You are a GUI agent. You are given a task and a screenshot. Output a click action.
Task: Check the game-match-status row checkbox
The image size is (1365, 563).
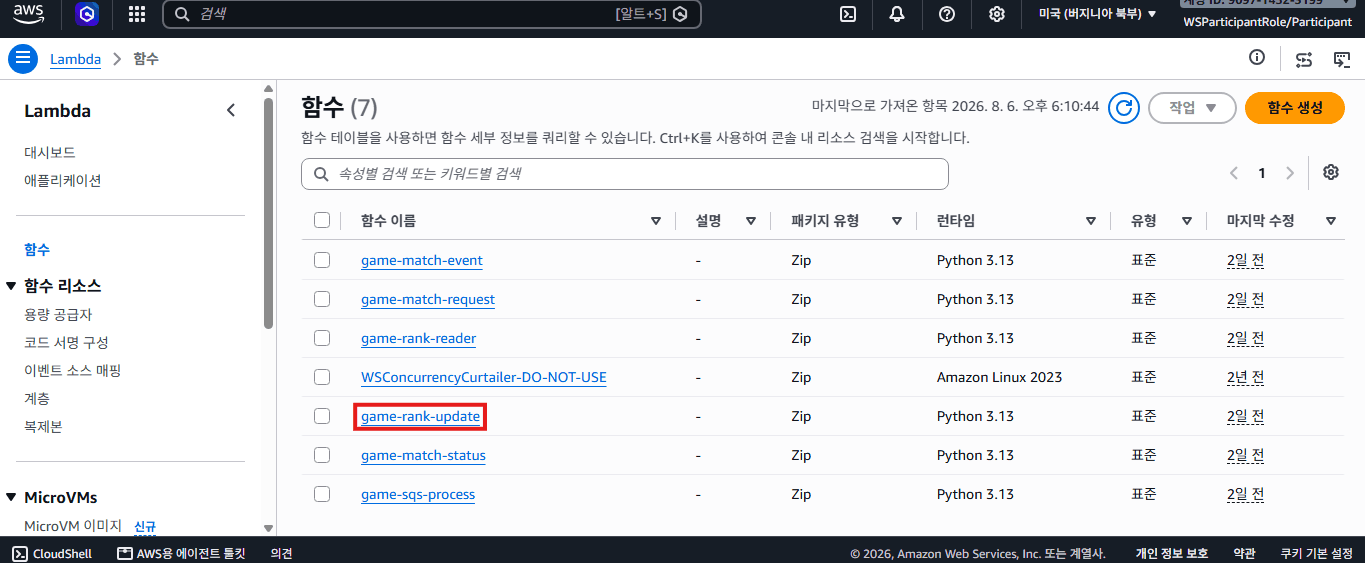tap(322, 455)
